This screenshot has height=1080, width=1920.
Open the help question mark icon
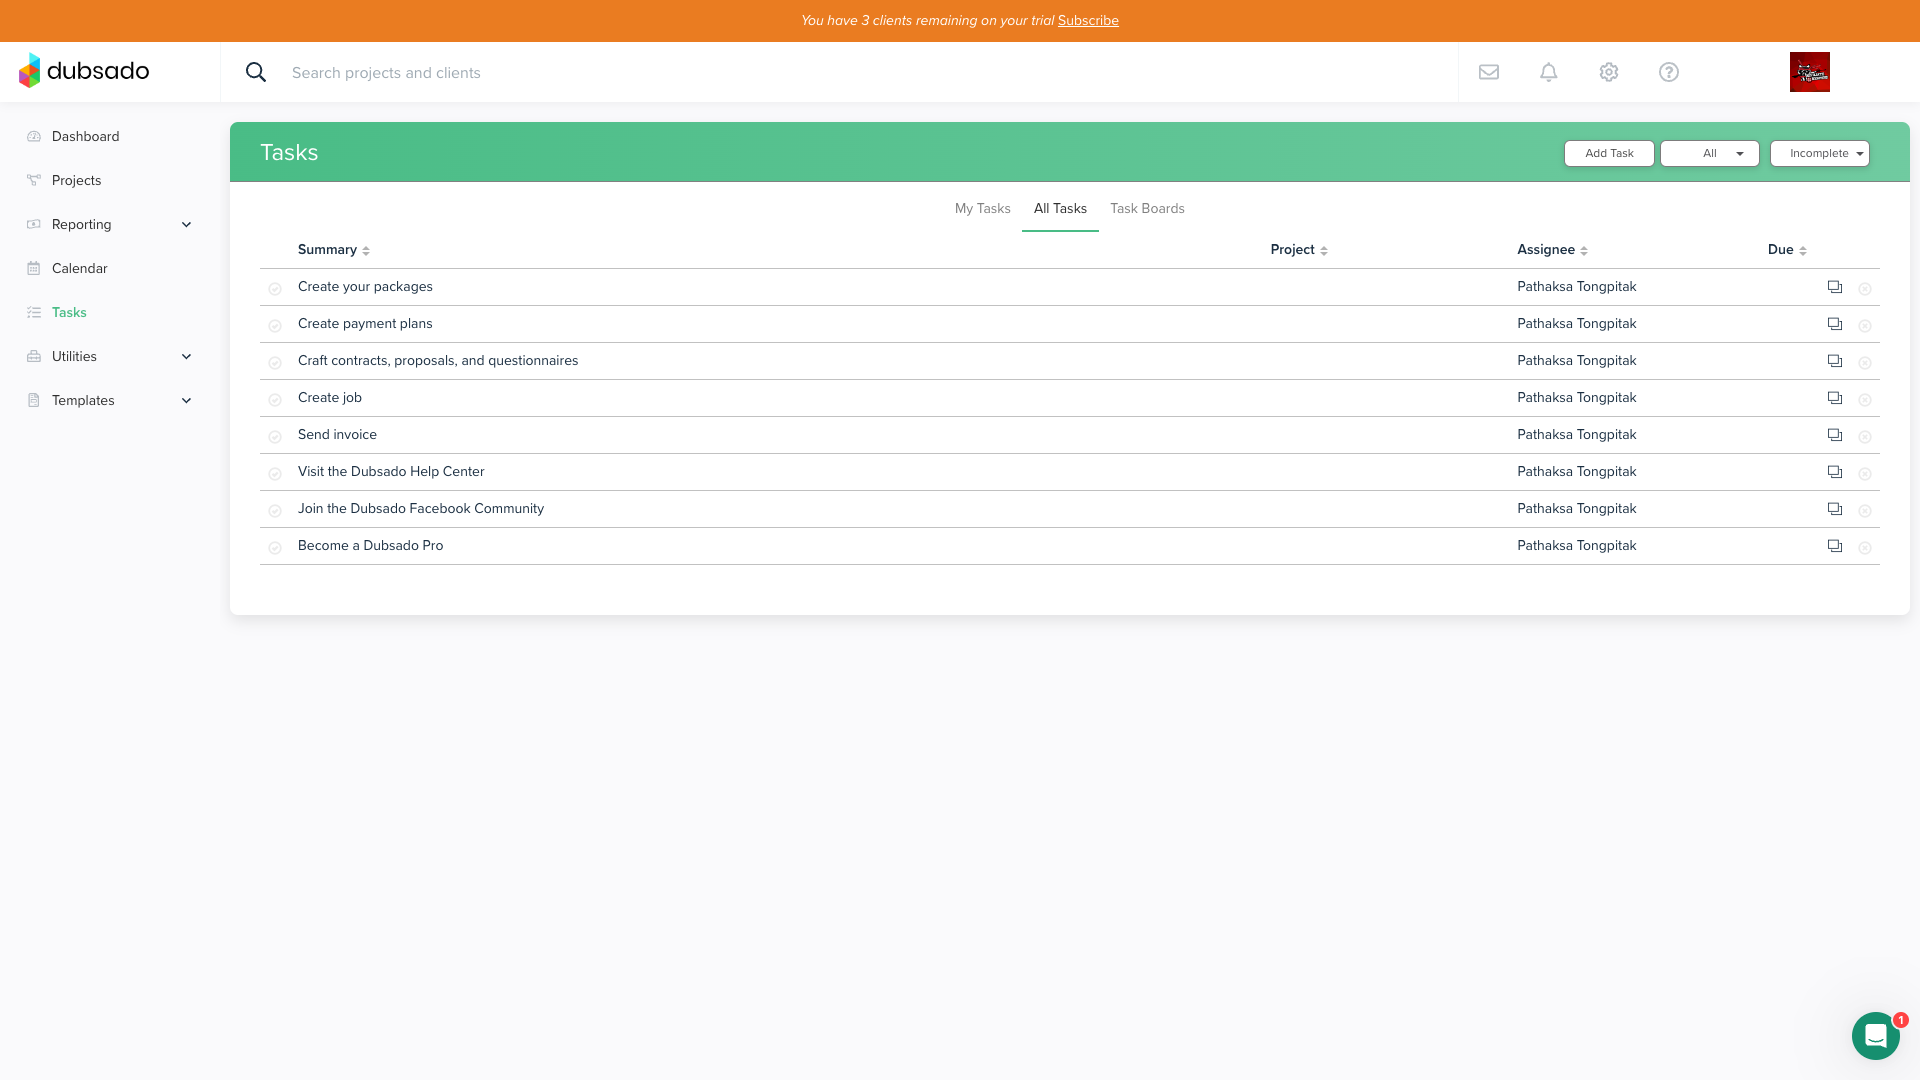[1668, 72]
